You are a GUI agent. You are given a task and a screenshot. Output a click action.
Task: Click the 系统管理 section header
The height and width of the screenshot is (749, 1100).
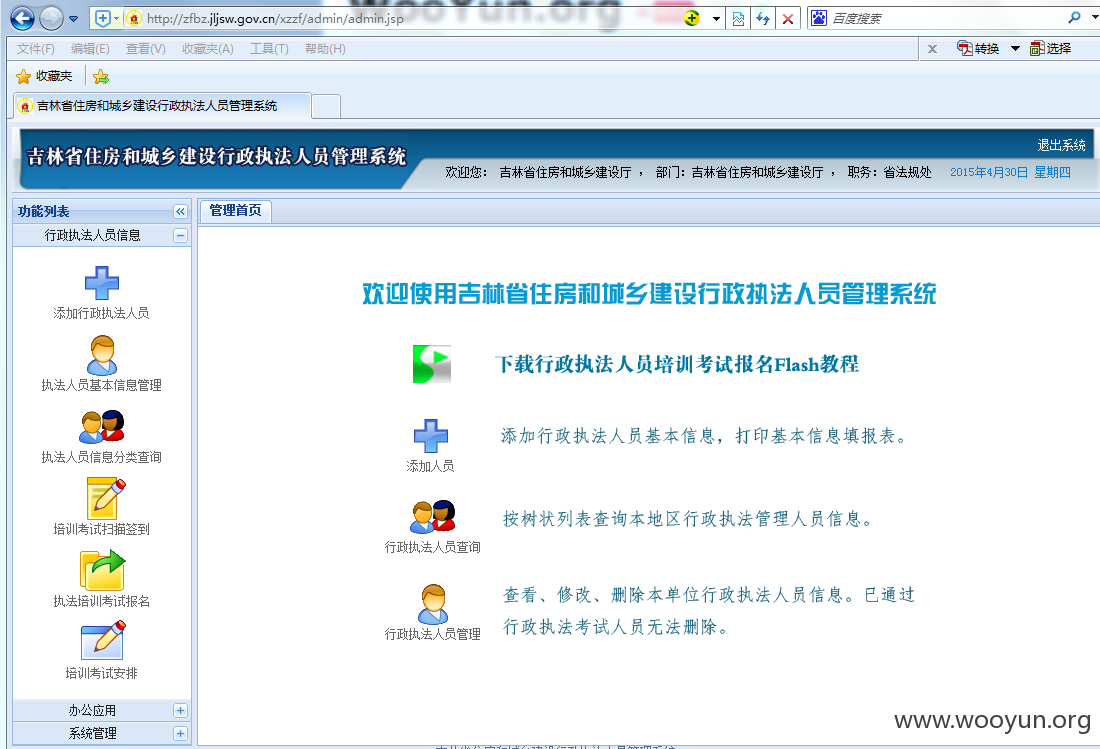pyautogui.click(x=102, y=734)
